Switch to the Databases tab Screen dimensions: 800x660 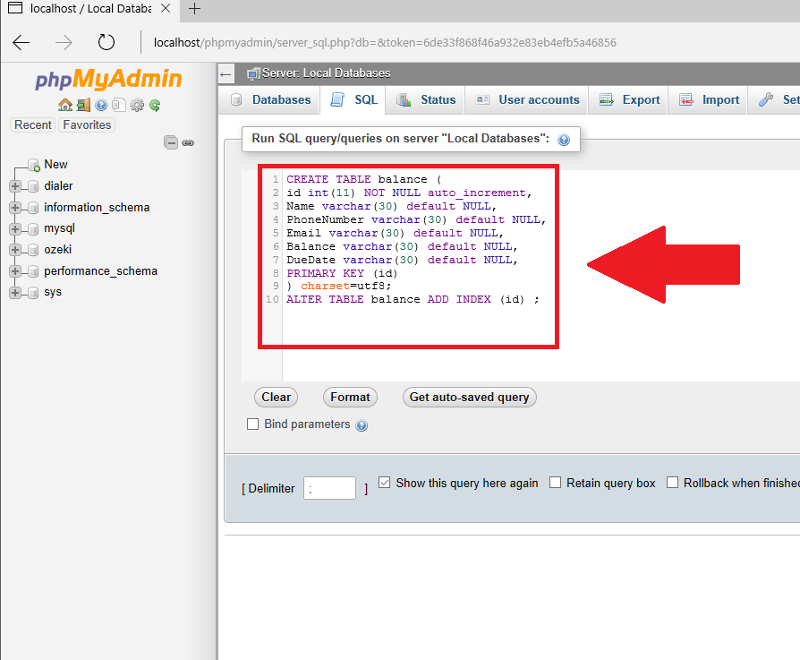(x=271, y=100)
